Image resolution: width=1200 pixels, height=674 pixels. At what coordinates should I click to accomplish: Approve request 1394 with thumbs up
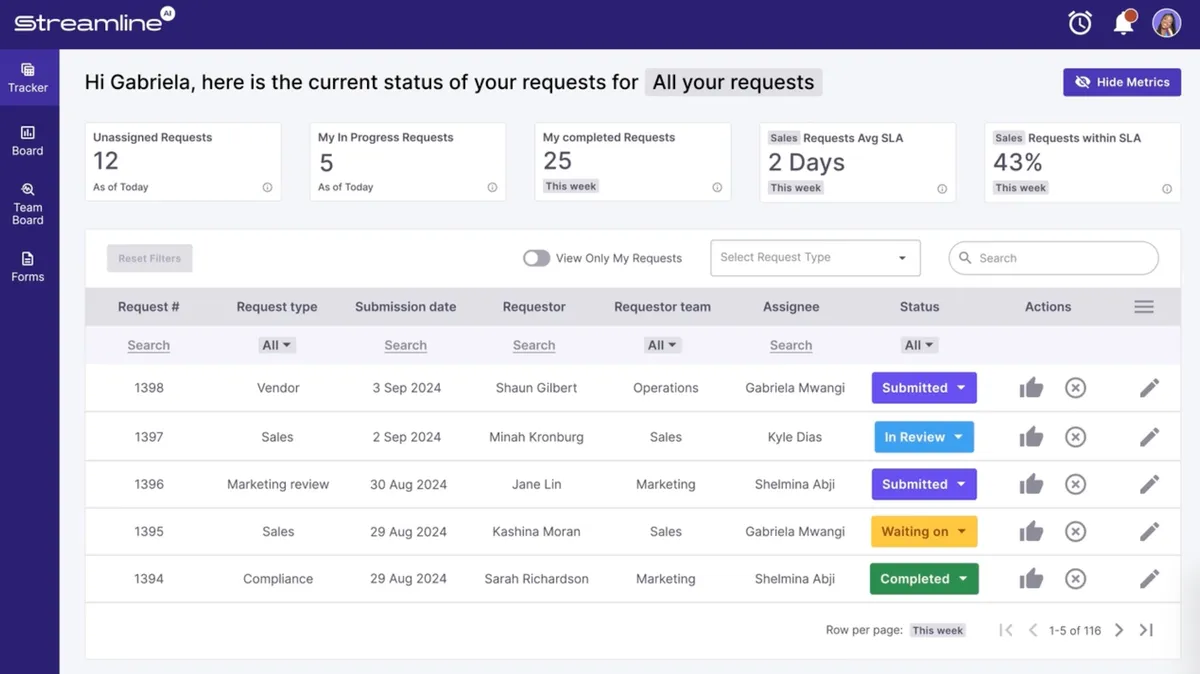pyautogui.click(x=1031, y=579)
